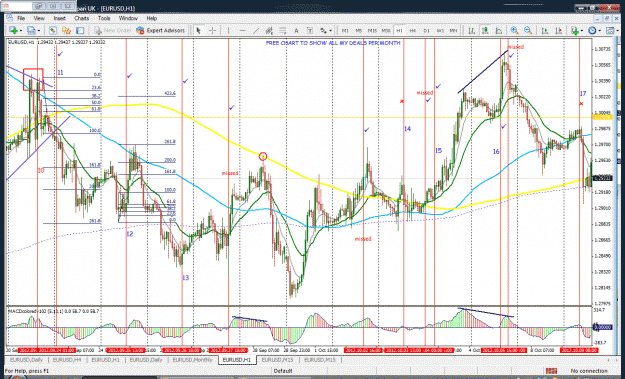Switch to Bar Chart display
This screenshot has height=379, width=625.
(x=472, y=30)
